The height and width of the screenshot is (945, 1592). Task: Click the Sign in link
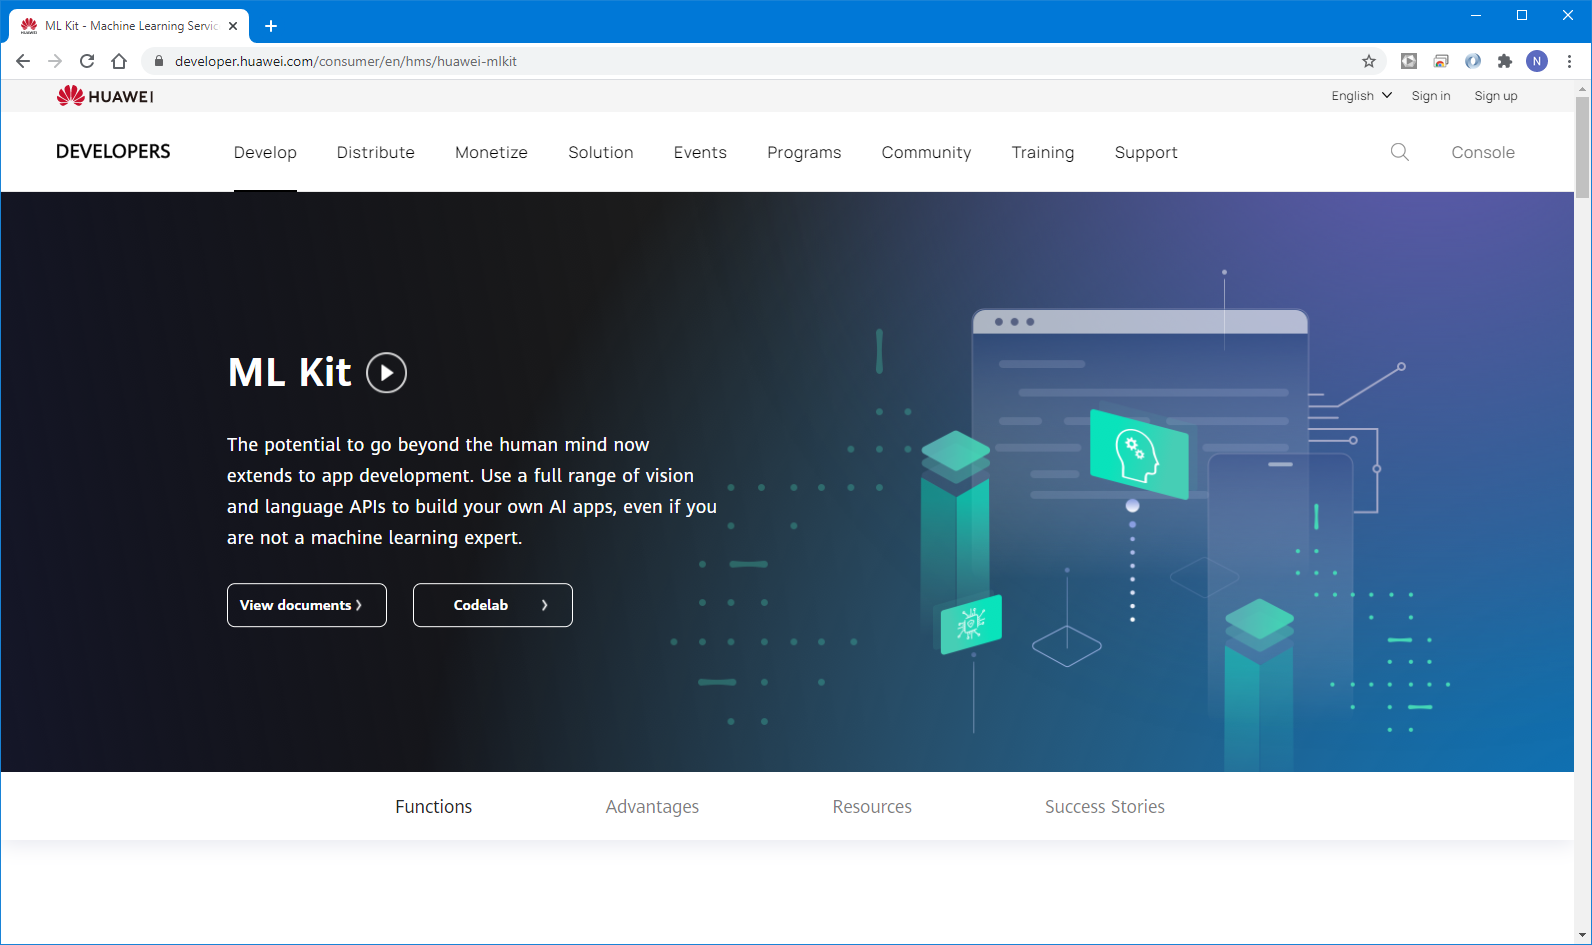(1431, 96)
